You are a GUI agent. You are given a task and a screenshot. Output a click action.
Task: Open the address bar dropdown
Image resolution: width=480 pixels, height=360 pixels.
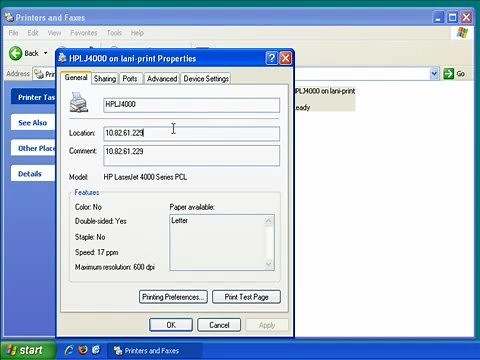tap(434, 73)
